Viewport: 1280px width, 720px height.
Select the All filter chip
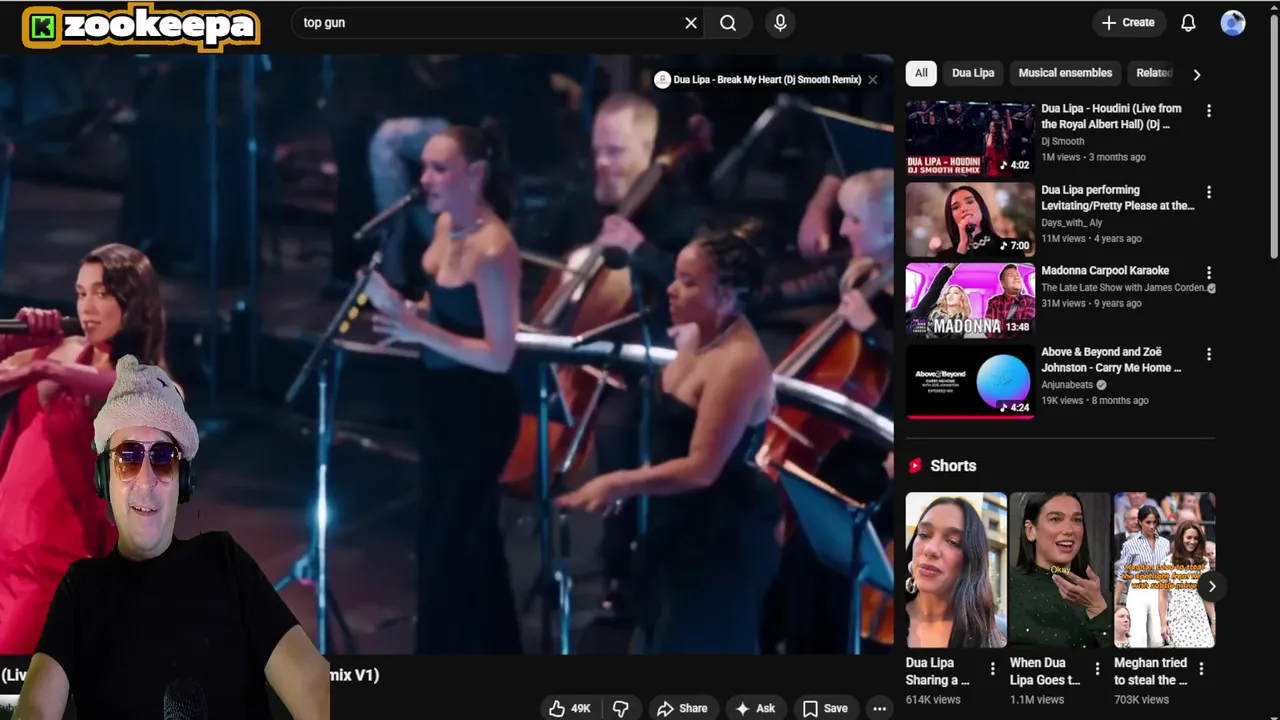click(x=921, y=73)
